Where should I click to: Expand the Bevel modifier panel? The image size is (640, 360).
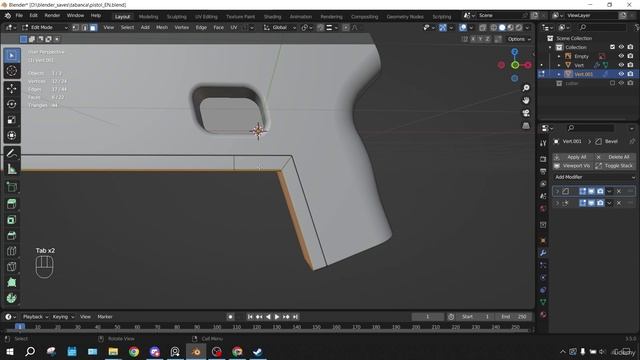click(557, 191)
